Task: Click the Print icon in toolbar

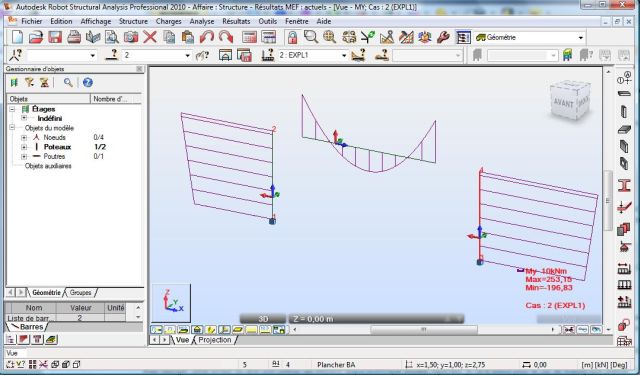Action: point(74,38)
